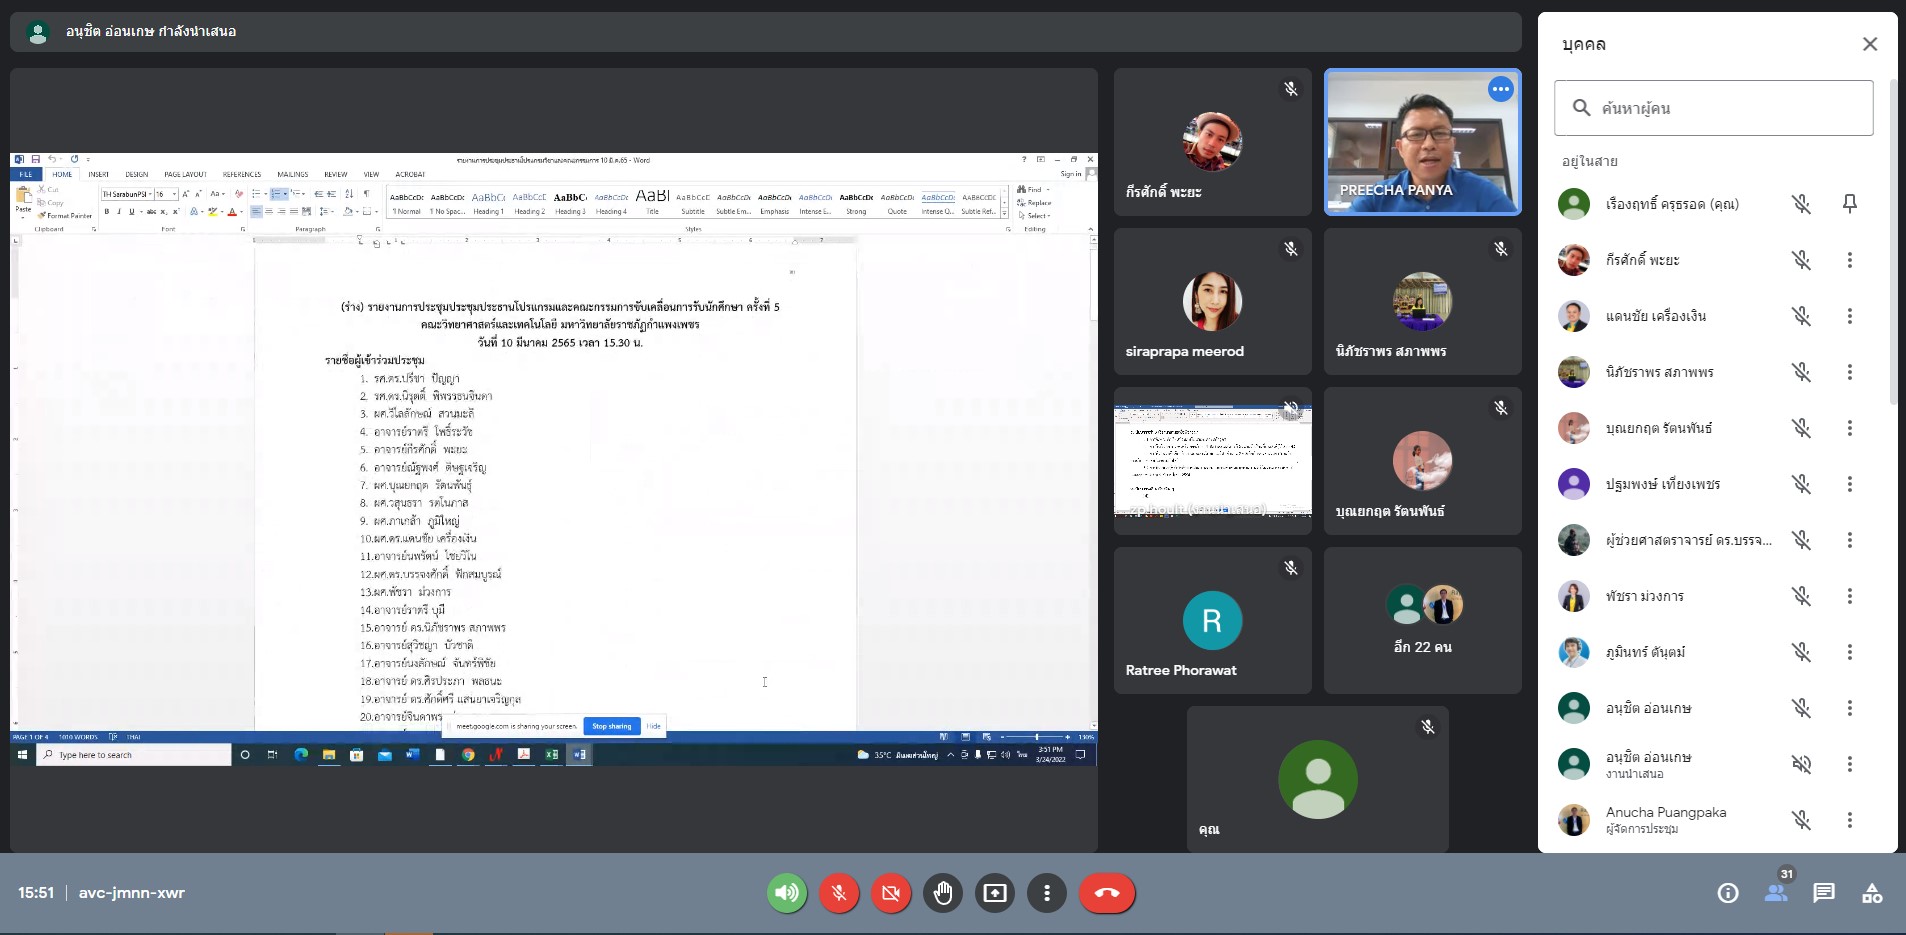Close the people side panel
The image size is (1906, 935).
click(1869, 44)
